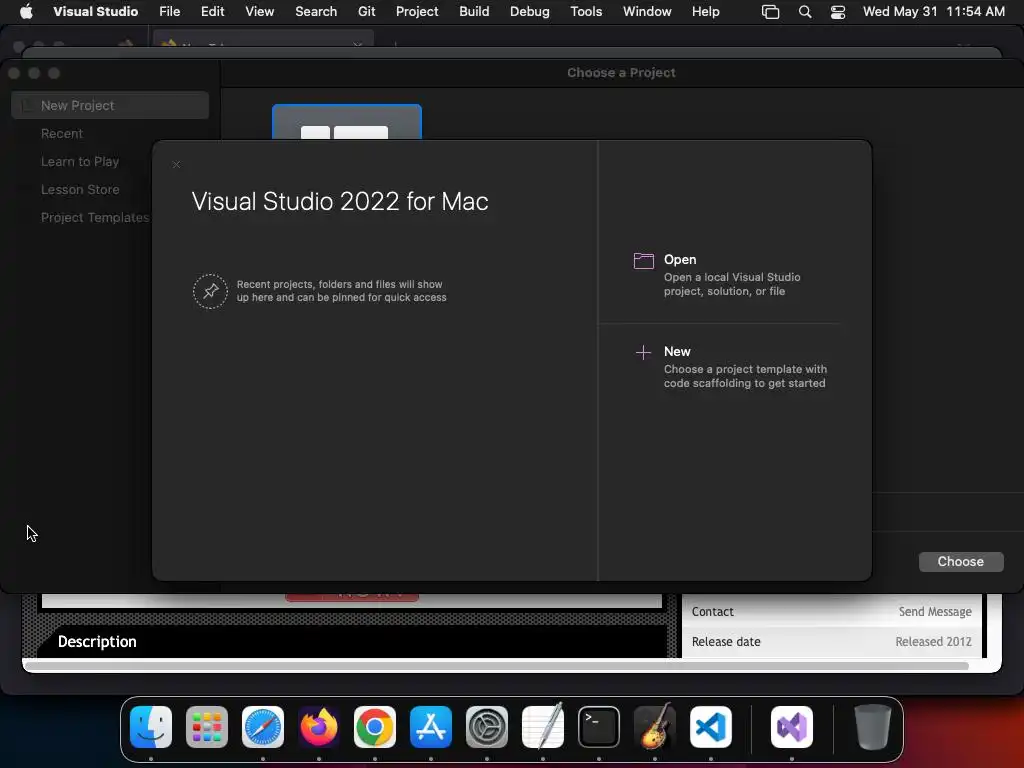Open Finder from the Dock
1024x768 pixels.
(151, 727)
